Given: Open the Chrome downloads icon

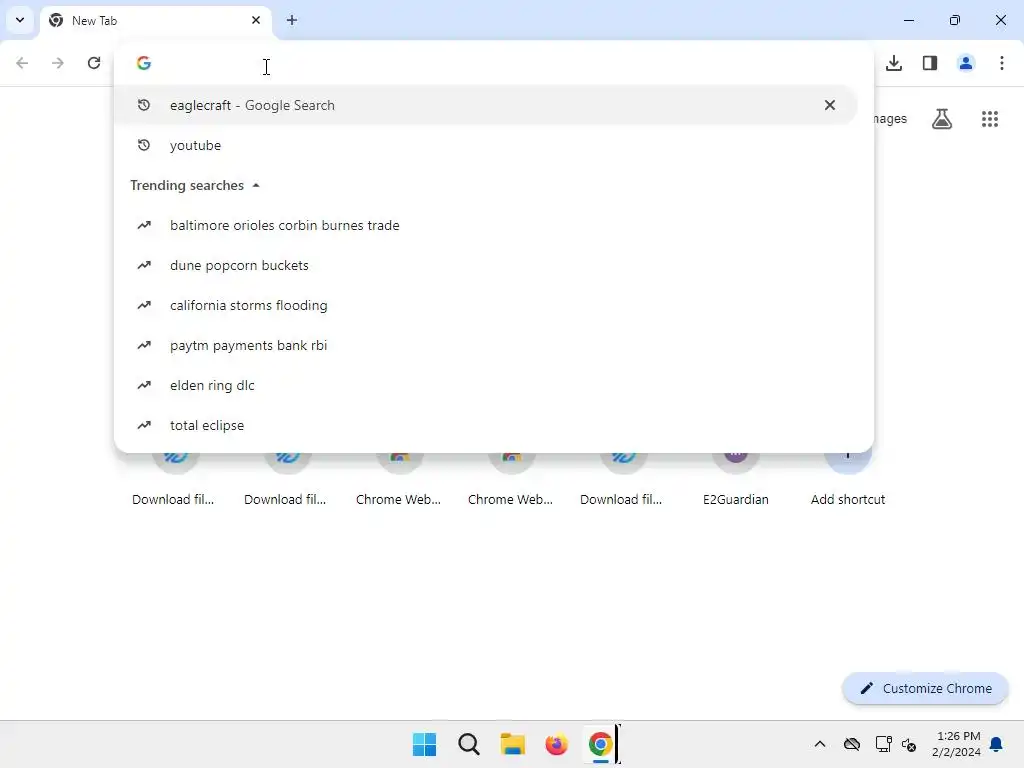Looking at the screenshot, I should click(894, 63).
